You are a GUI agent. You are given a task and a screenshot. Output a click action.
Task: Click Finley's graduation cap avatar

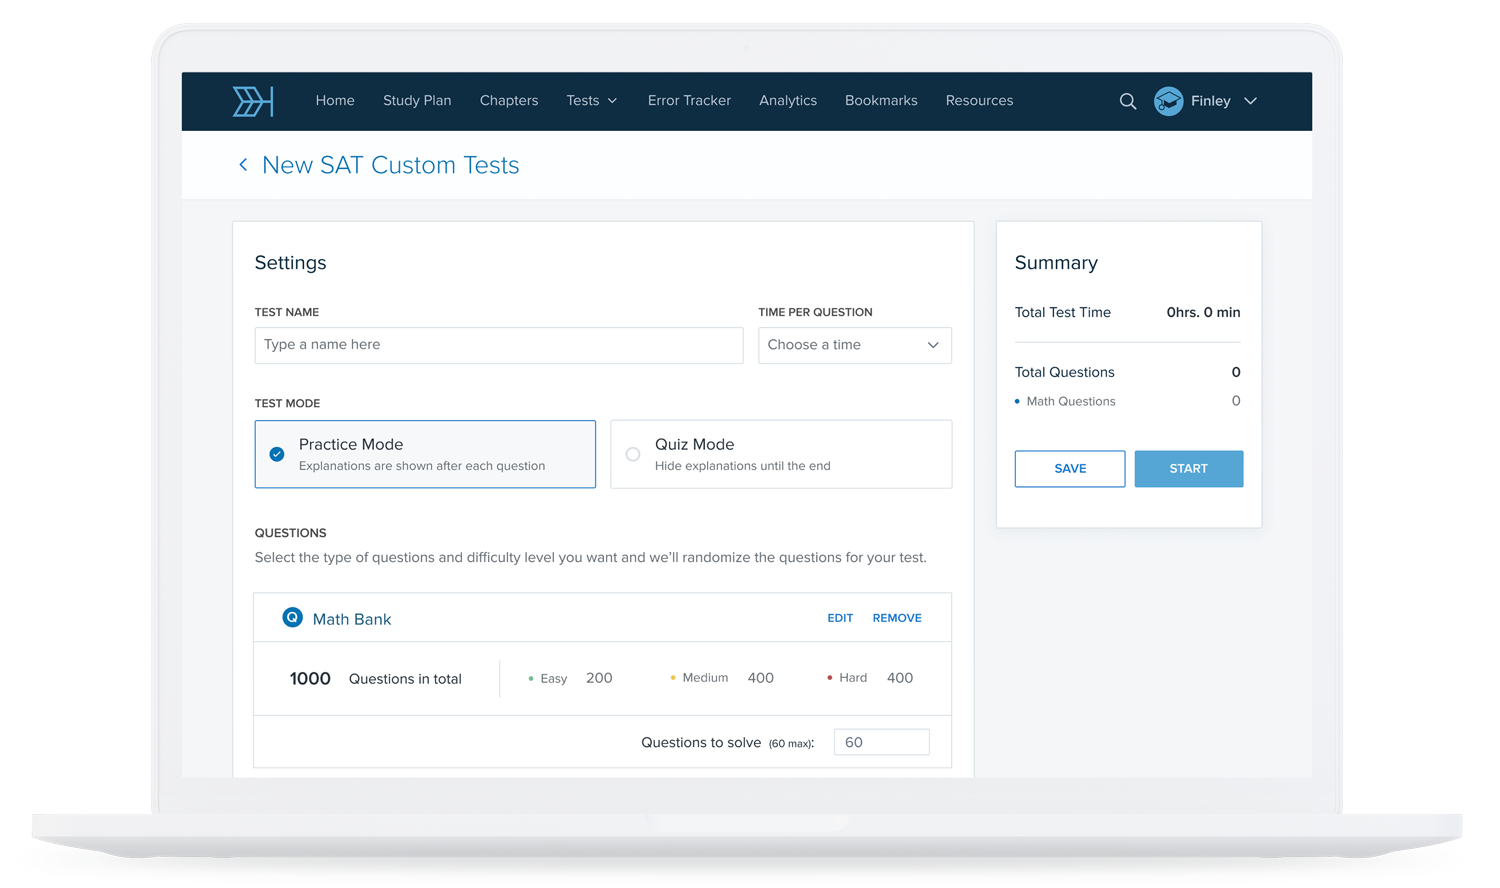(x=1168, y=101)
